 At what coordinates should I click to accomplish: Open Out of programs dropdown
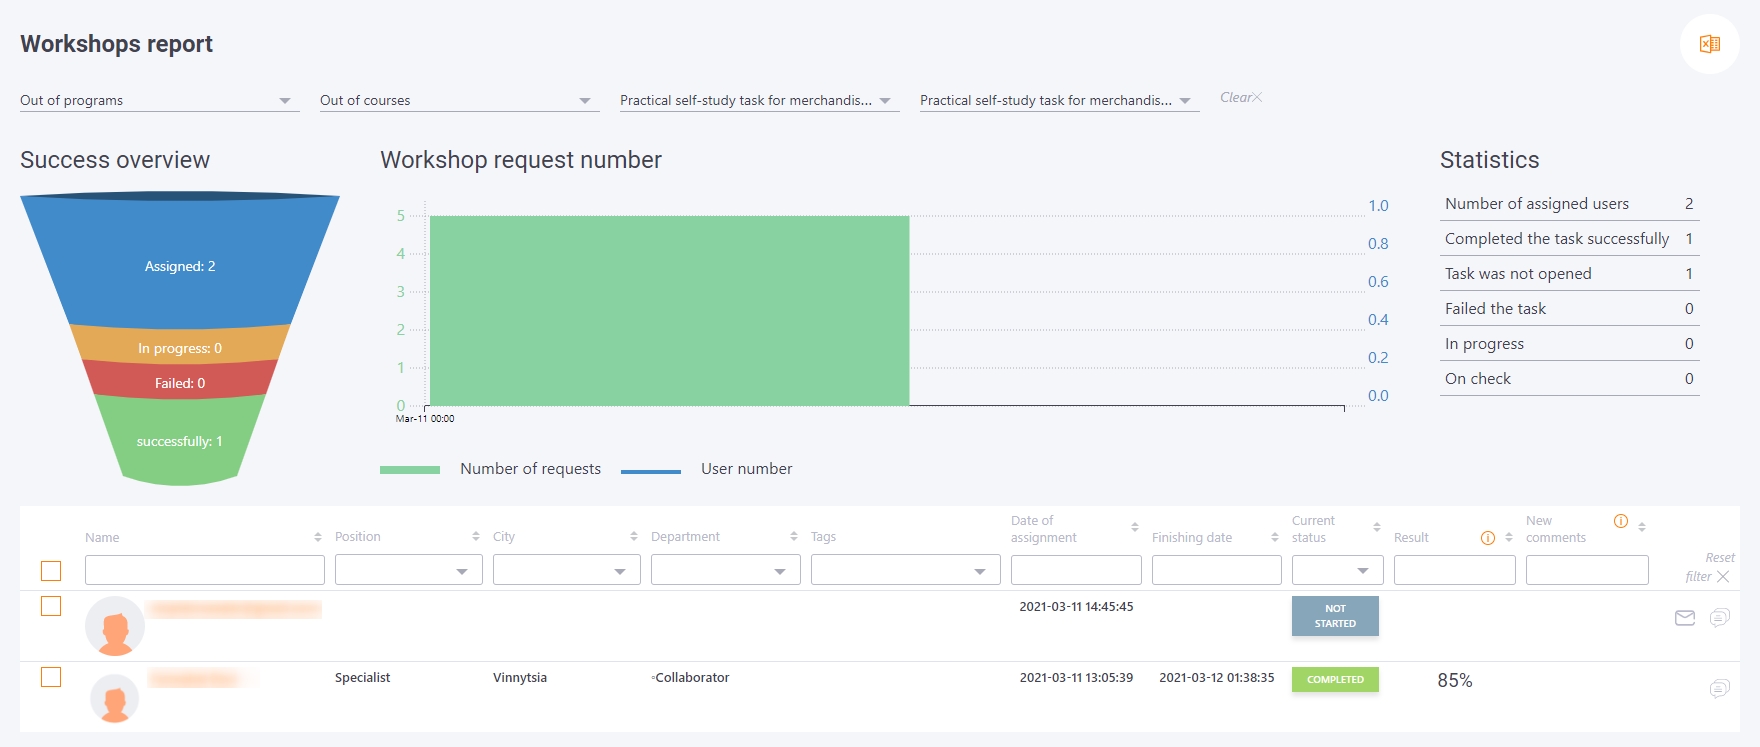point(160,100)
